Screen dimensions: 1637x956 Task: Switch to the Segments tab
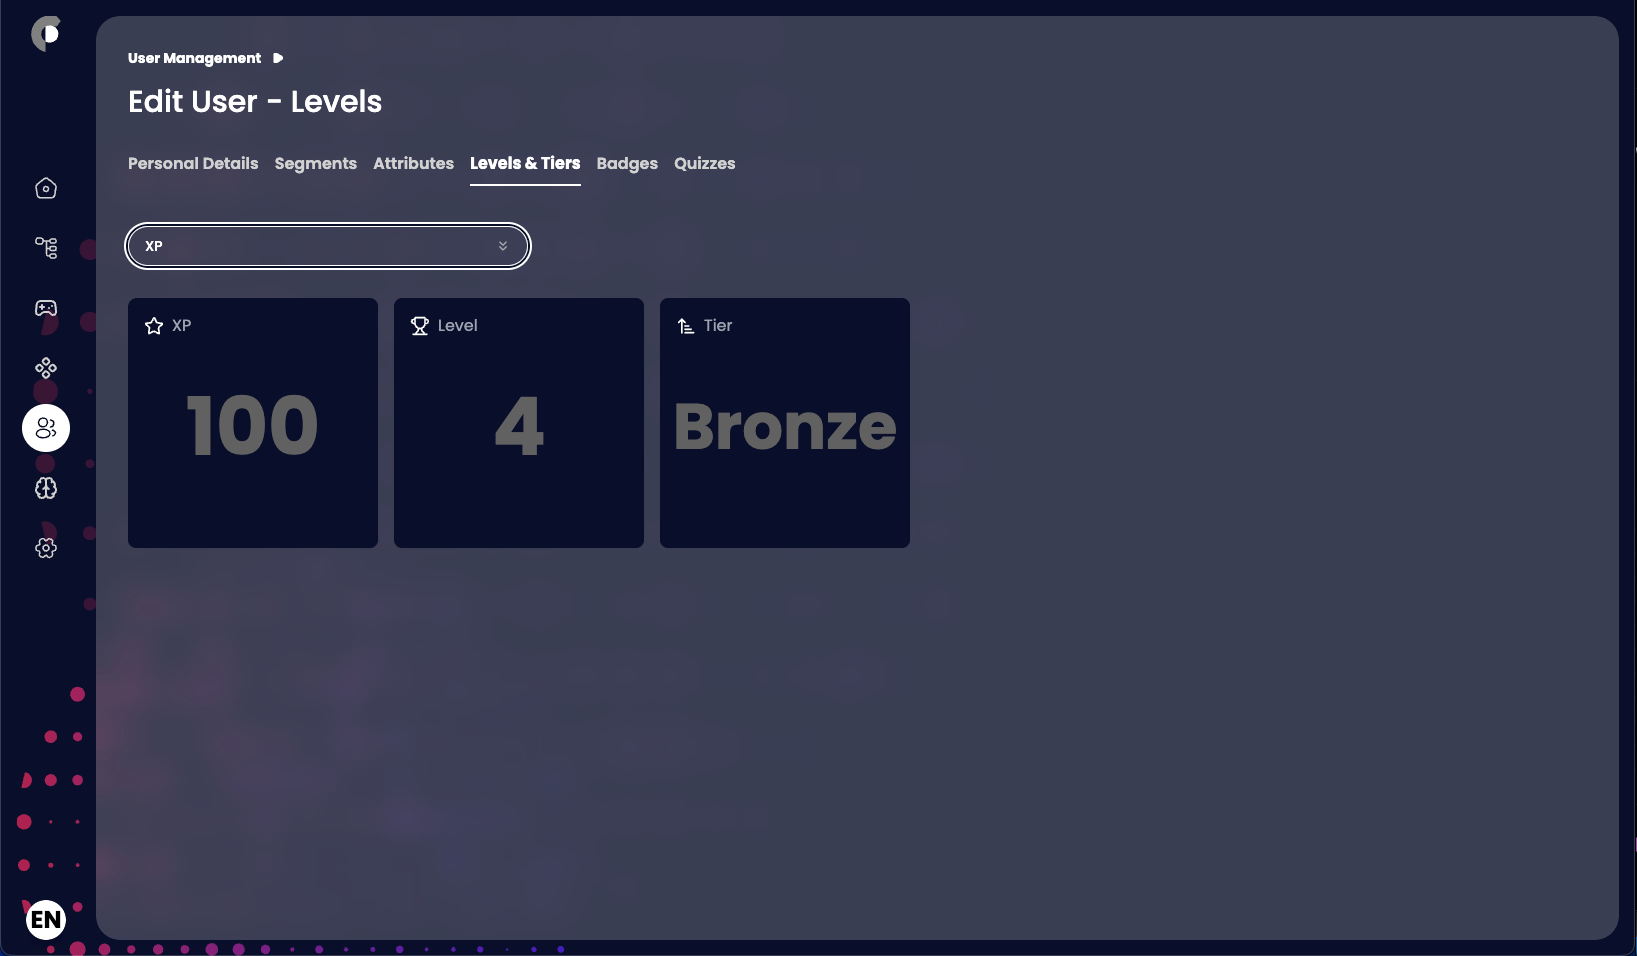[315, 163]
